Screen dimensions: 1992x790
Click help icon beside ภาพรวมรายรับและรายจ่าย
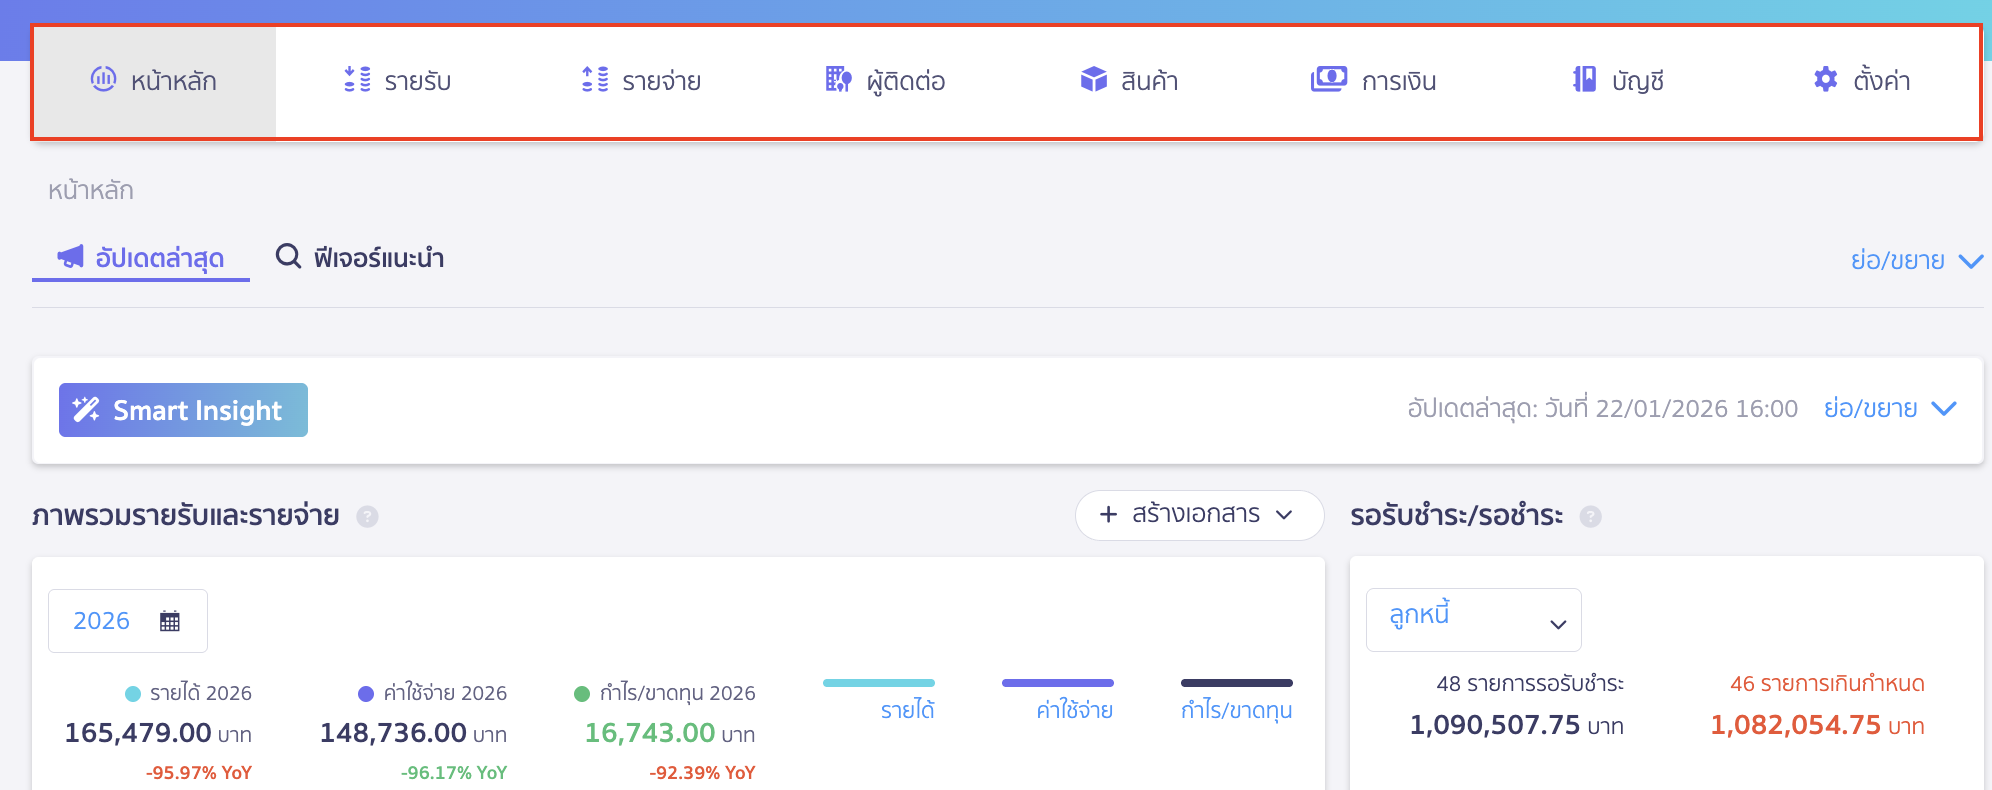coord(368,517)
